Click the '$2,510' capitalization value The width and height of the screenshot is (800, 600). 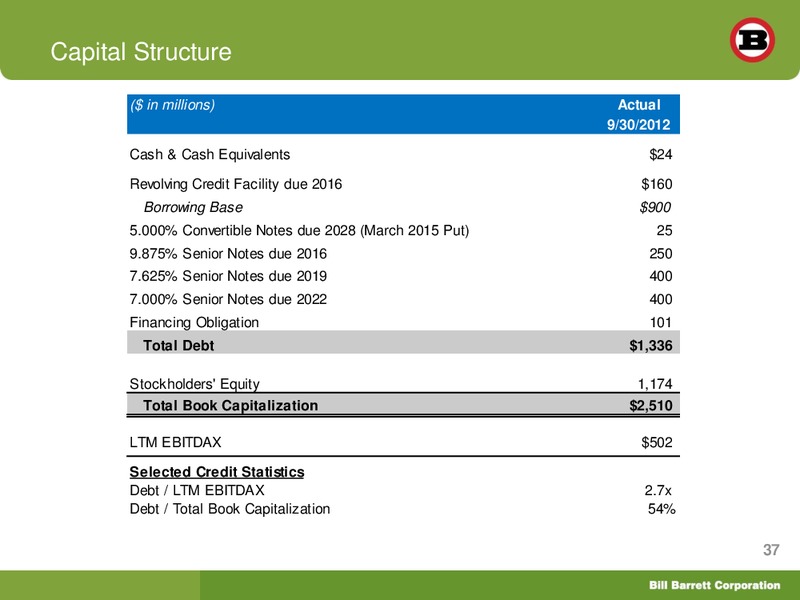pyautogui.click(x=651, y=406)
